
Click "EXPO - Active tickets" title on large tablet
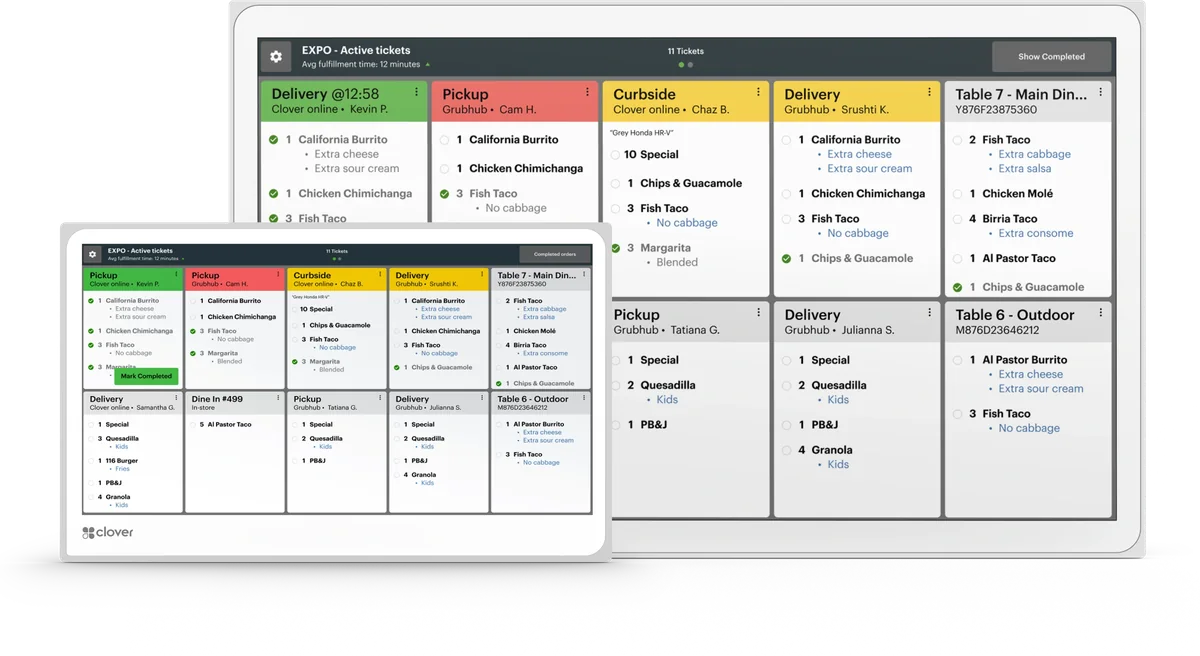pyautogui.click(x=356, y=50)
